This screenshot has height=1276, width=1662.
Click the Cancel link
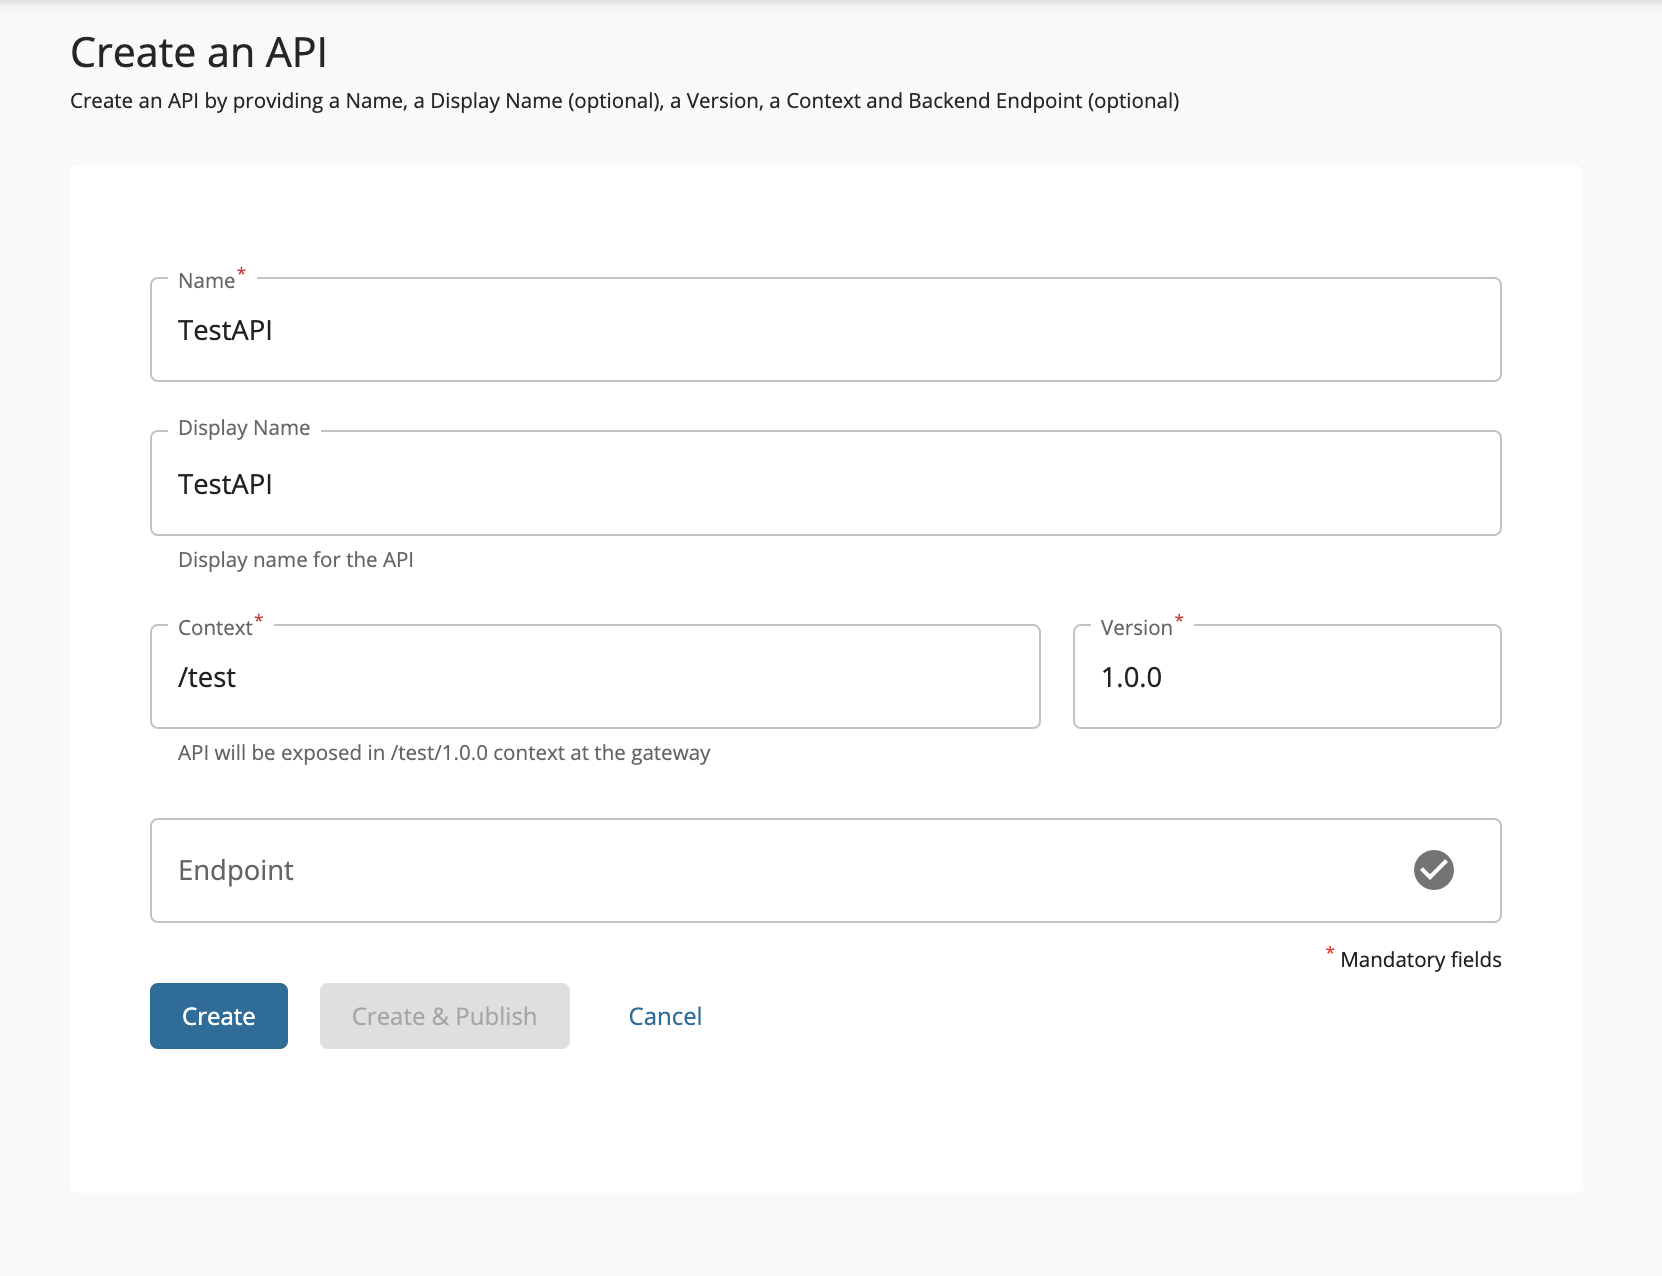pos(665,1015)
